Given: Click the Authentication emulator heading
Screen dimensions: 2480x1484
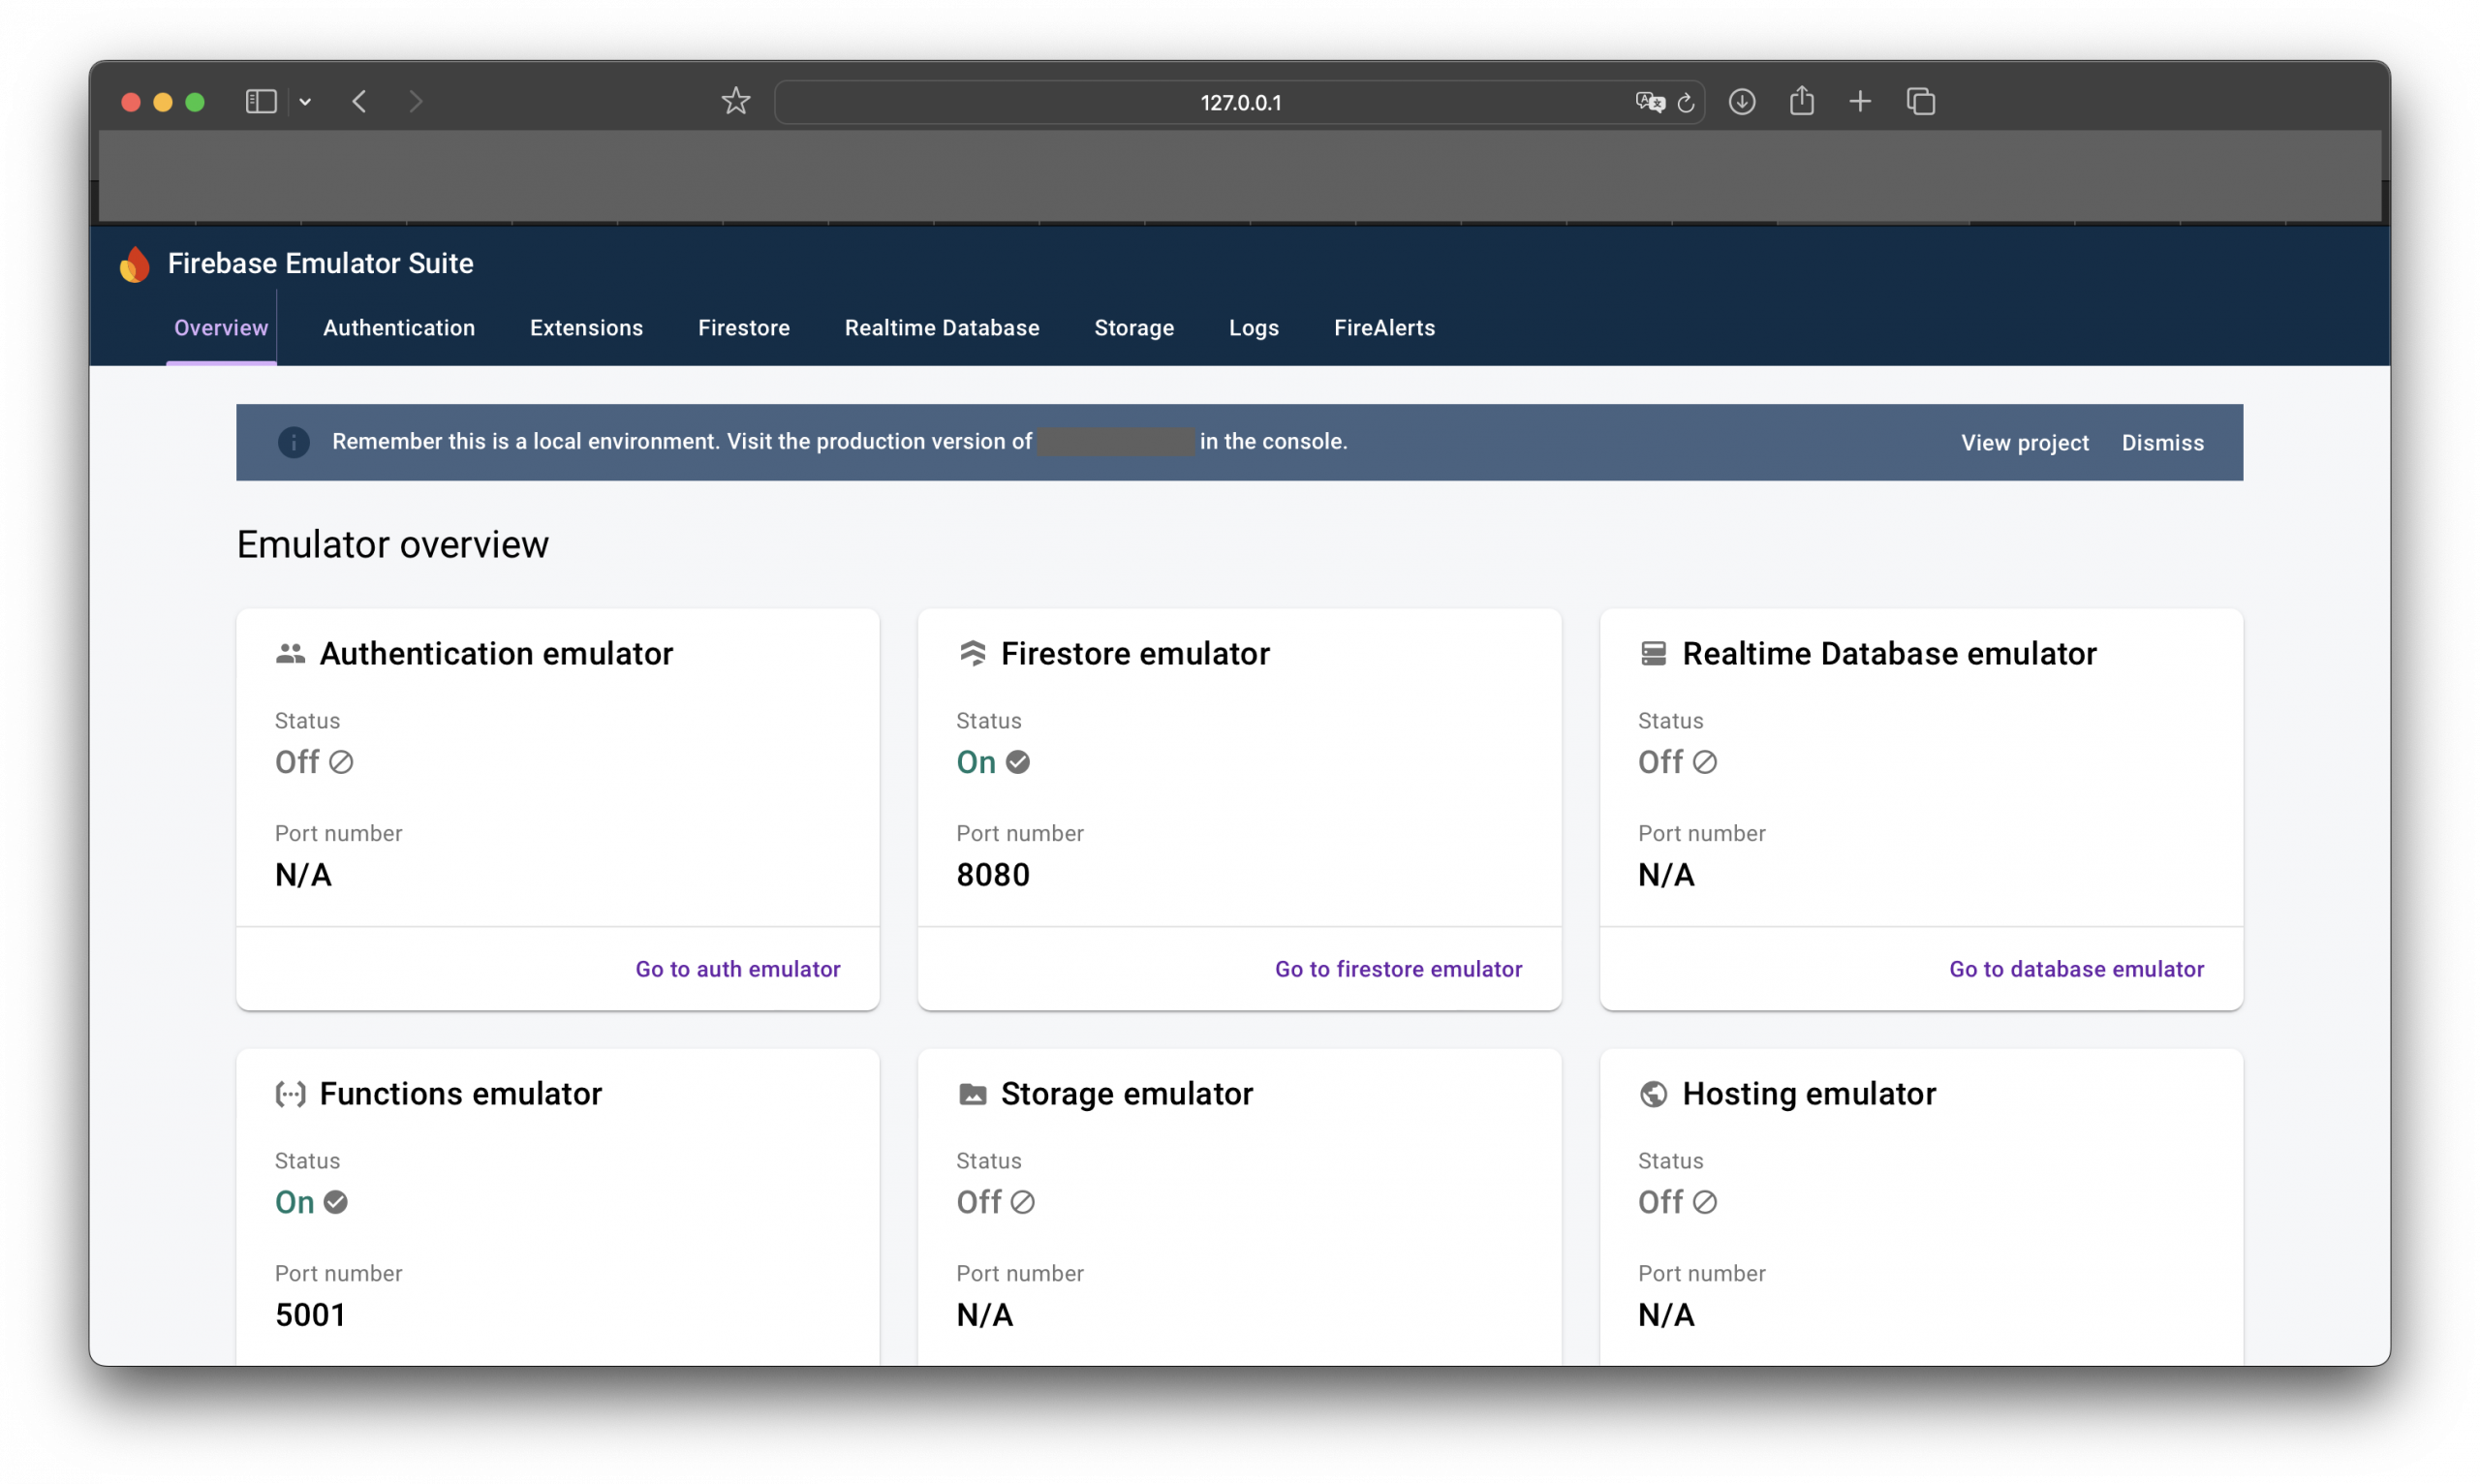Looking at the screenshot, I should [496, 654].
